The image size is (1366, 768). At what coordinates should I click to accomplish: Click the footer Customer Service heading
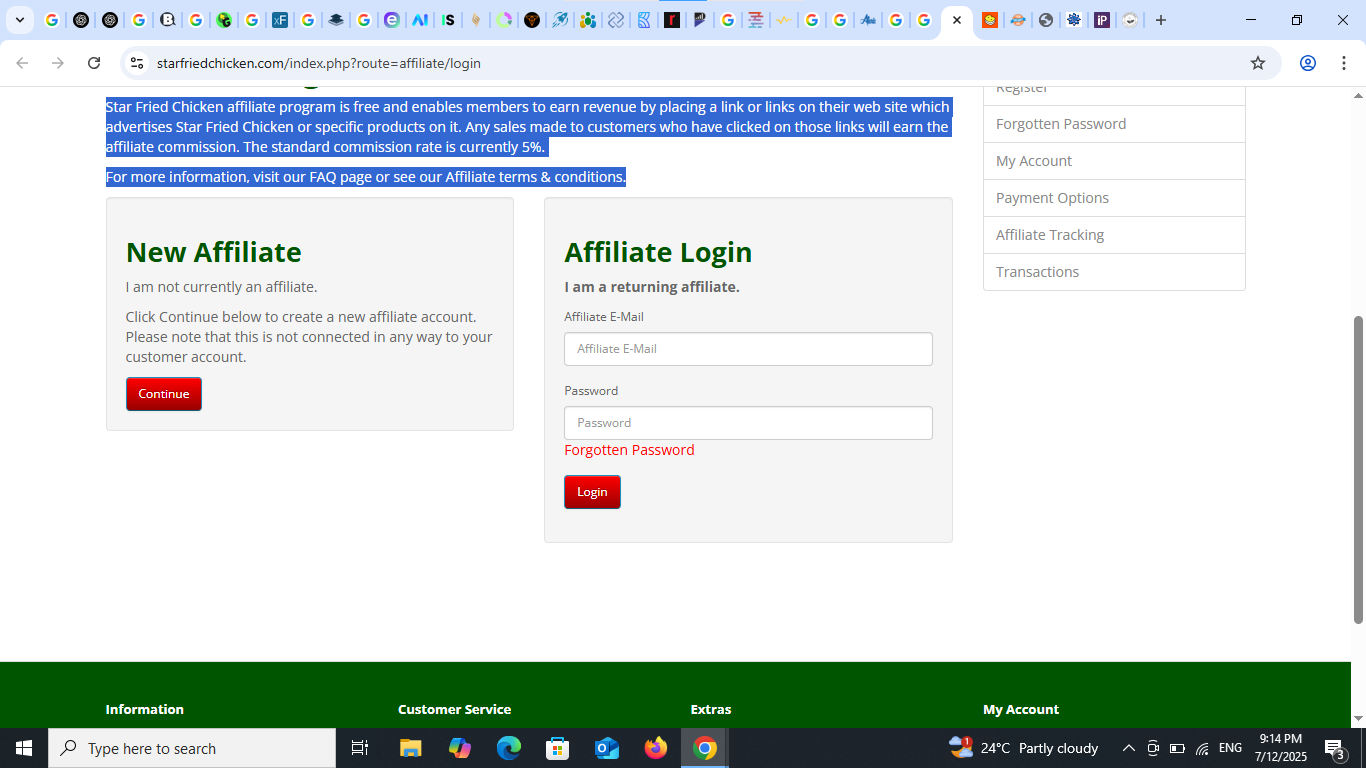pos(455,709)
